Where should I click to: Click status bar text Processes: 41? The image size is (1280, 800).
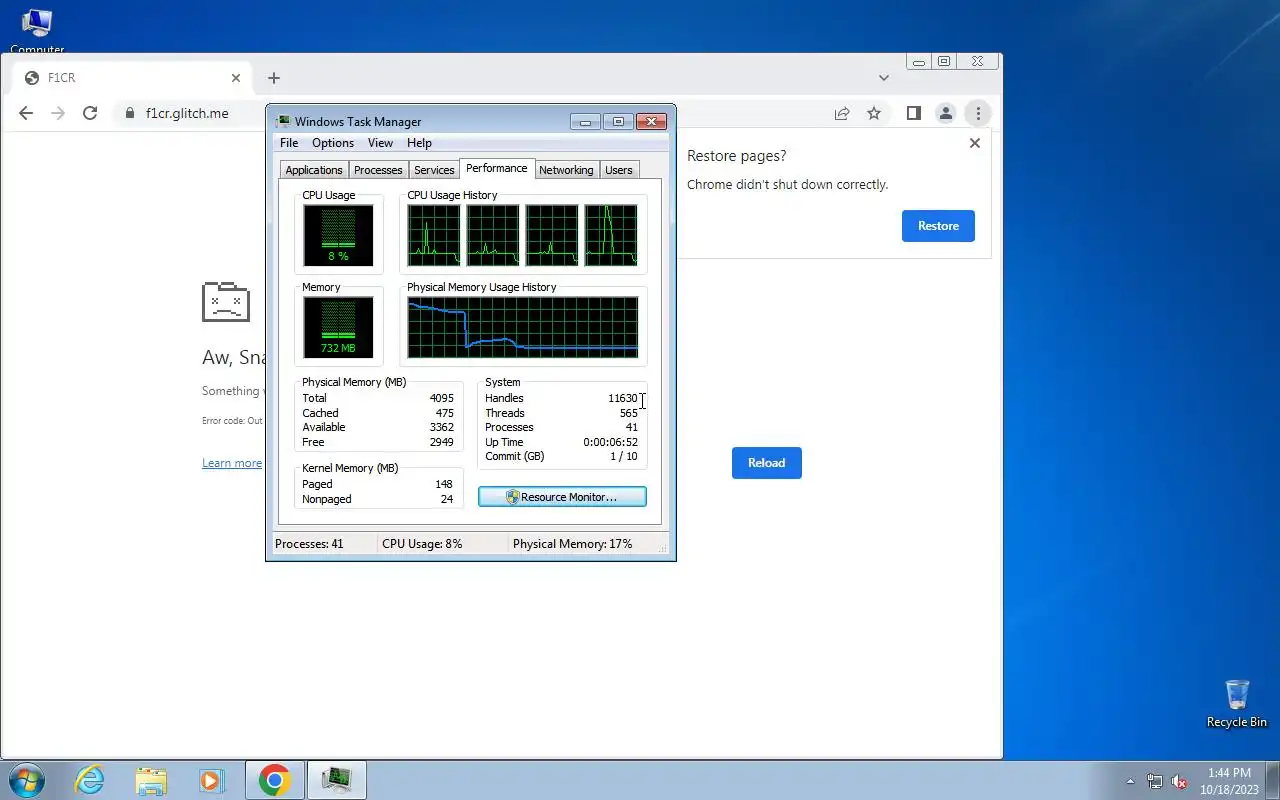(309, 544)
